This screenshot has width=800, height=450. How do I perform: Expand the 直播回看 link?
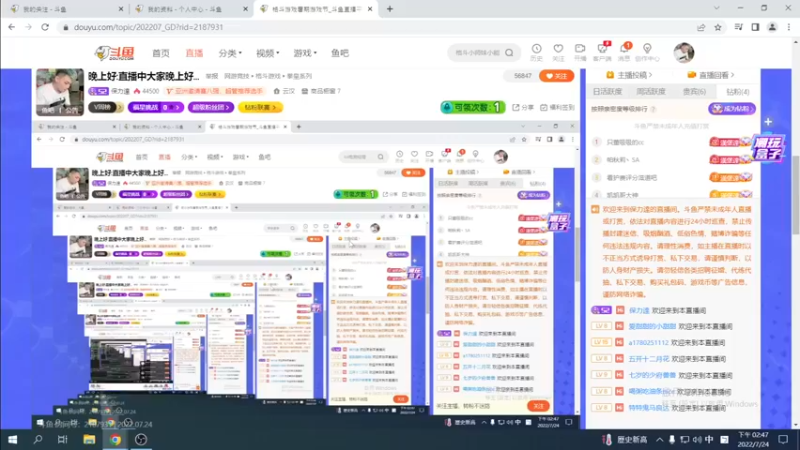[711, 75]
